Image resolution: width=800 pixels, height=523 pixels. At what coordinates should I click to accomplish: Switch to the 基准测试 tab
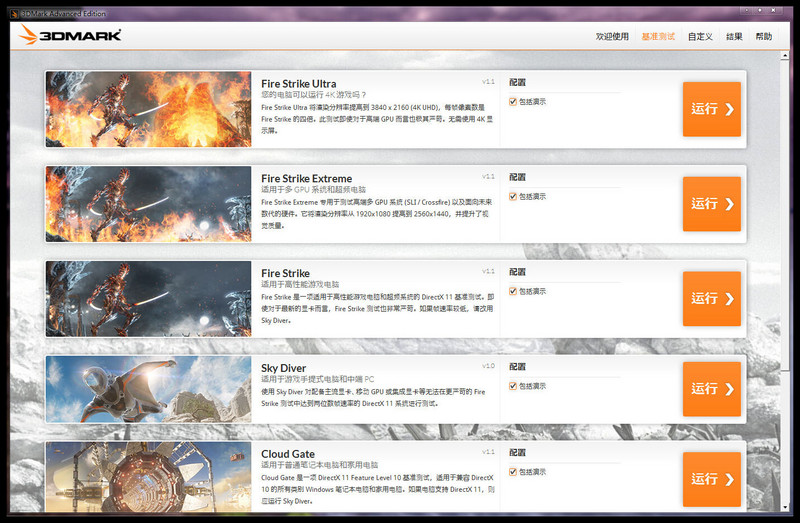(x=658, y=36)
